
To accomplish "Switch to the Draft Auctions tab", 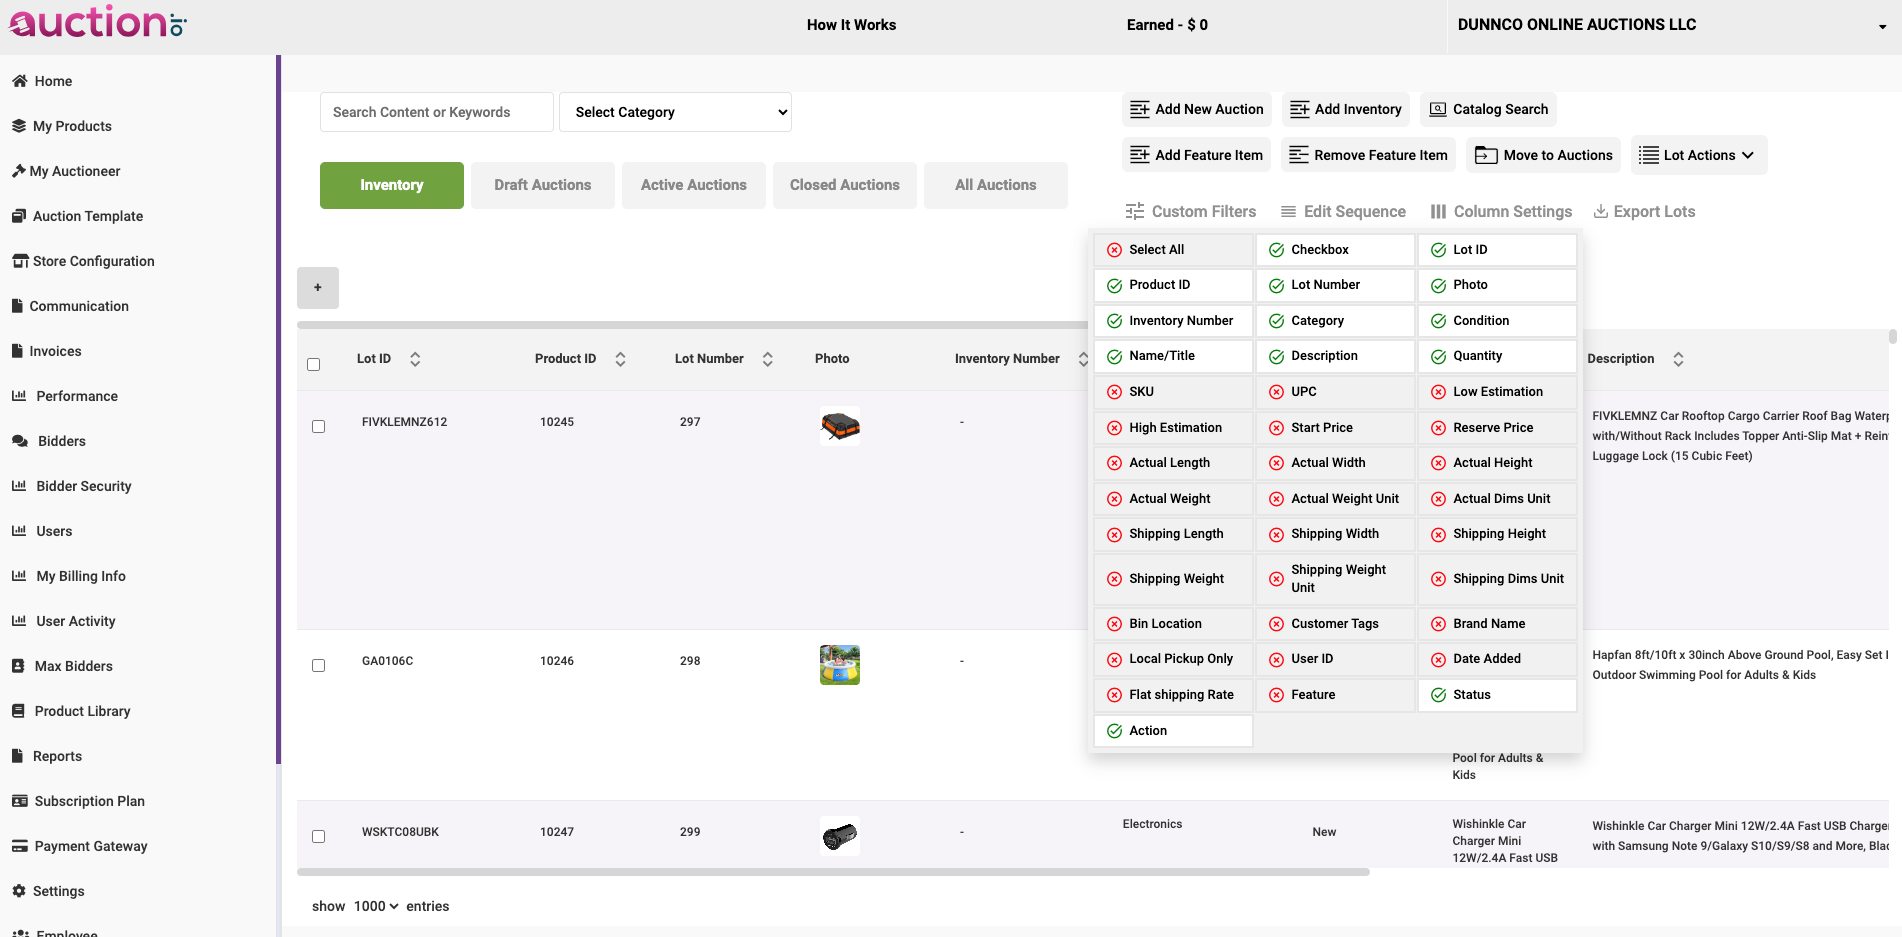I will (542, 185).
